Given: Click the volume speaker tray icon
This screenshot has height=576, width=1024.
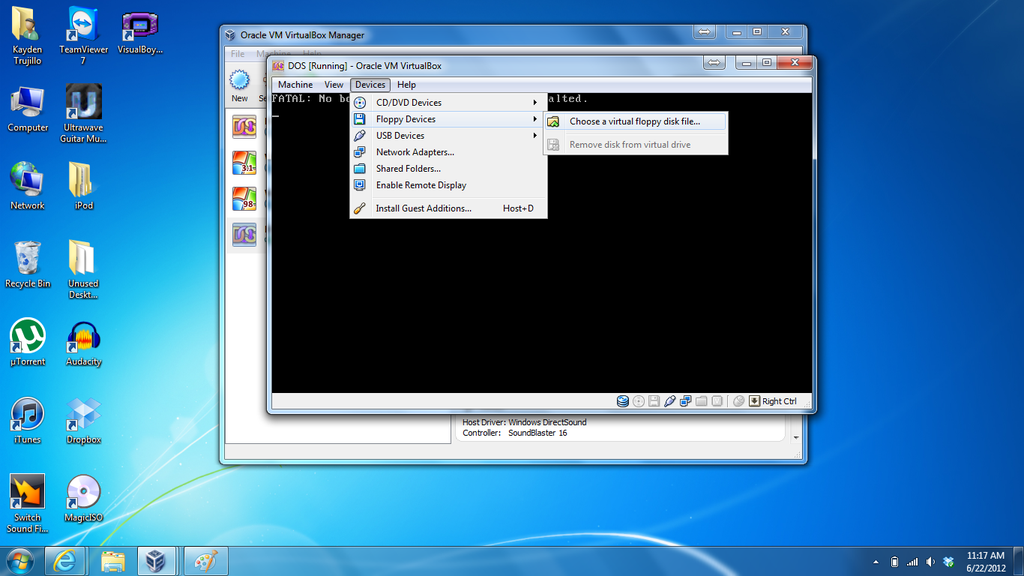Looking at the screenshot, I should (x=931, y=562).
